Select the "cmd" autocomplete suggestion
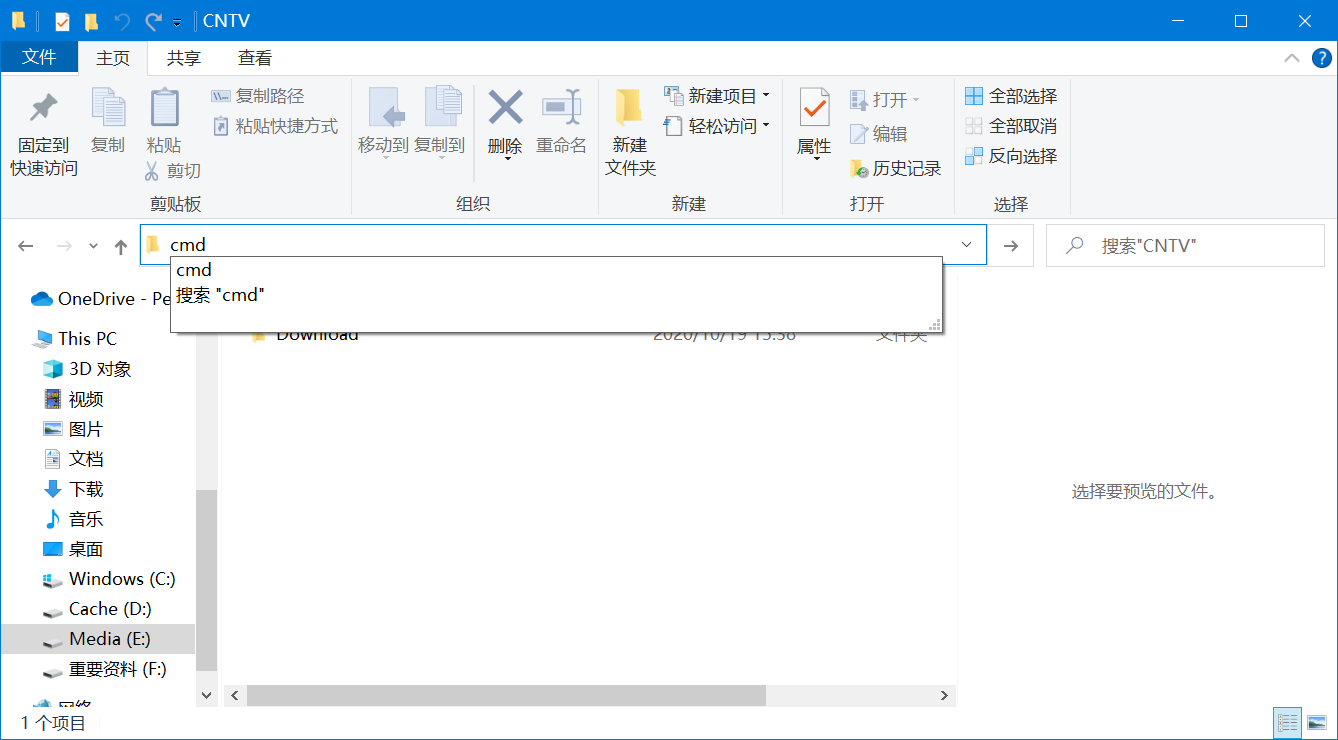 tap(194, 270)
